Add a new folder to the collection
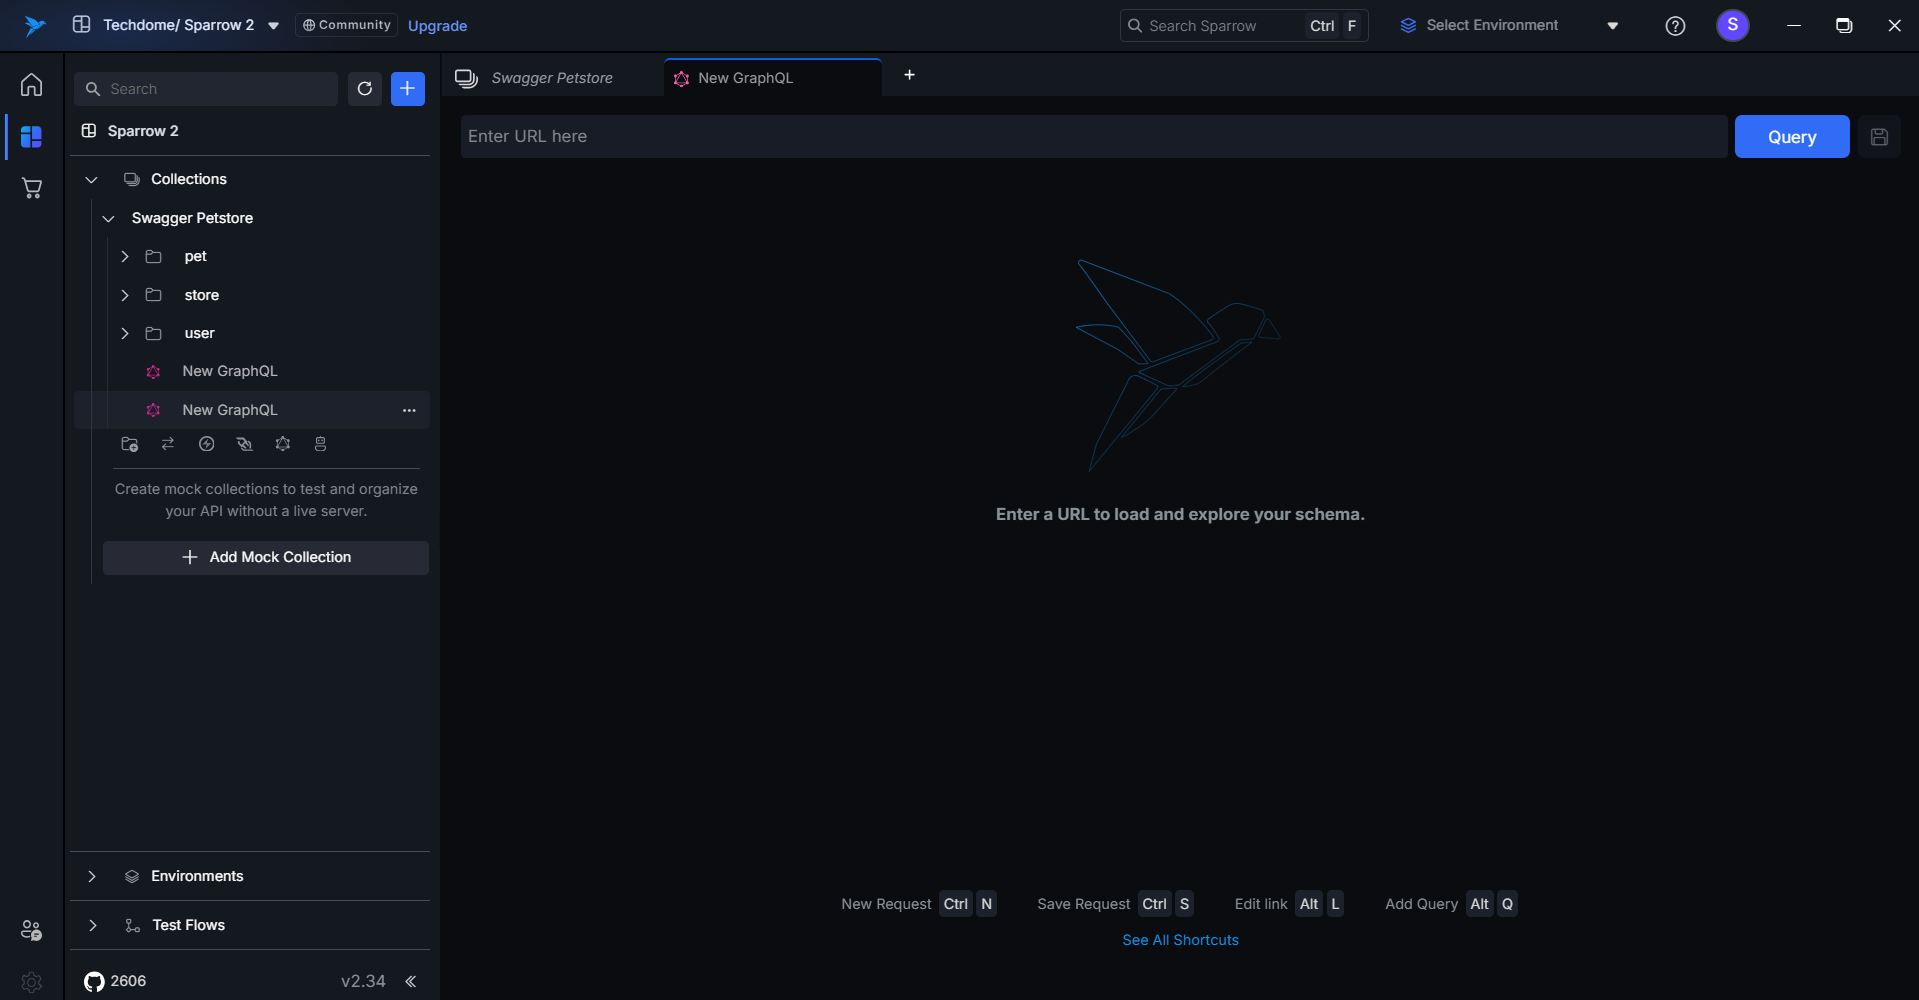1919x1000 pixels. (x=129, y=444)
